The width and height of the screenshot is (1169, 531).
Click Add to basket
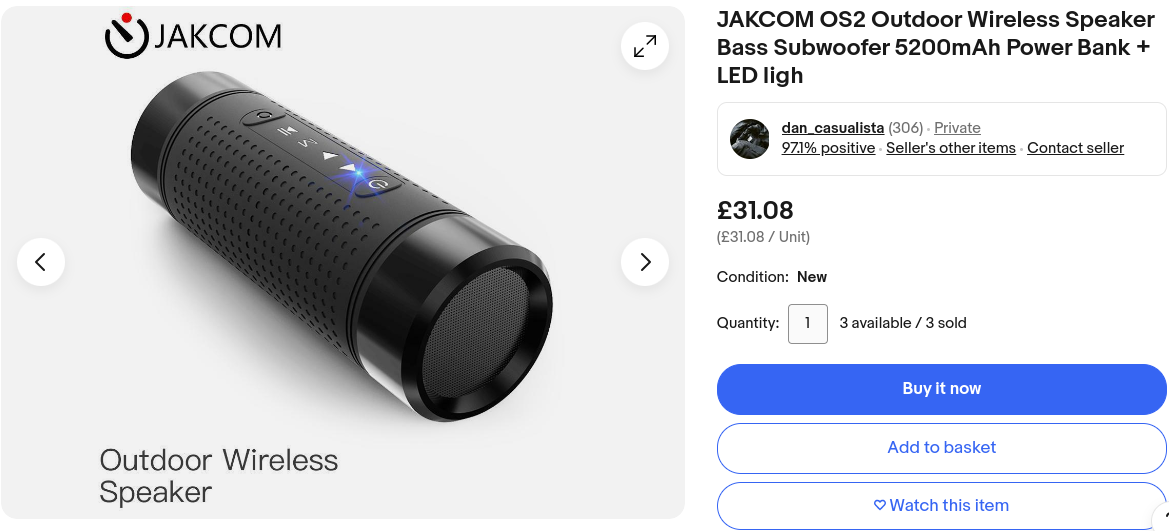pos(941,448)
